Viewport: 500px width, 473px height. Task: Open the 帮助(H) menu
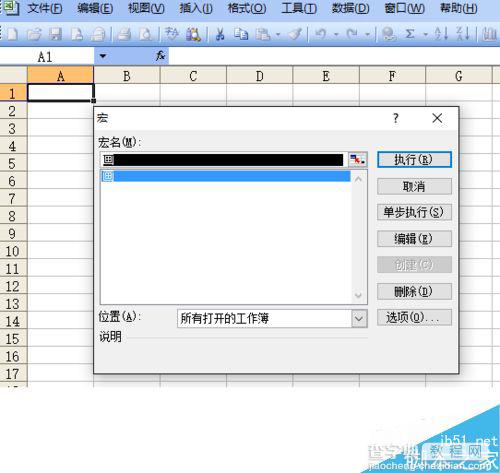click(x=458, y=8)
